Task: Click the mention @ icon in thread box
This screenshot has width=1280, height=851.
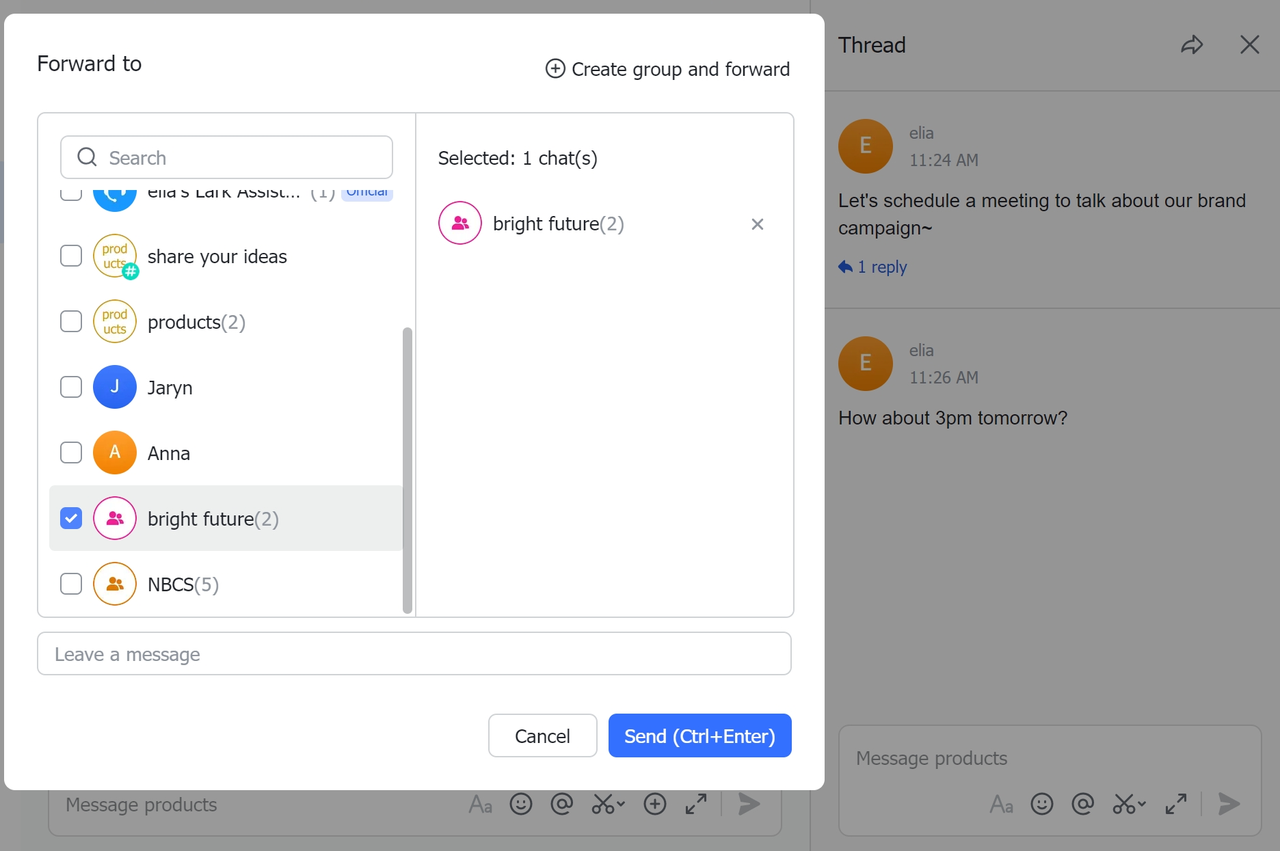Action: 1082,804
